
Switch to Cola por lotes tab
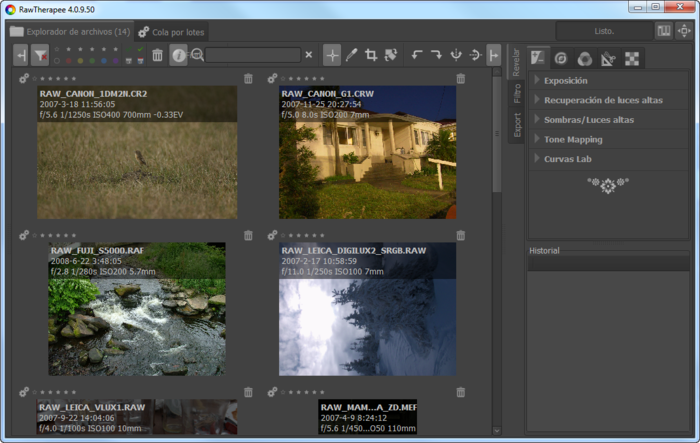click(171, 32)
